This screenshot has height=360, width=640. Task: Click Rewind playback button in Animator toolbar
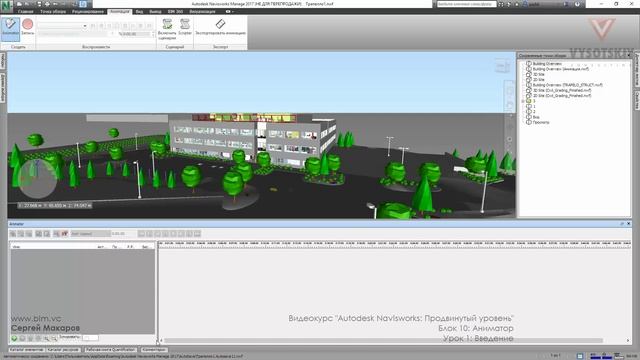coord(141,234)
